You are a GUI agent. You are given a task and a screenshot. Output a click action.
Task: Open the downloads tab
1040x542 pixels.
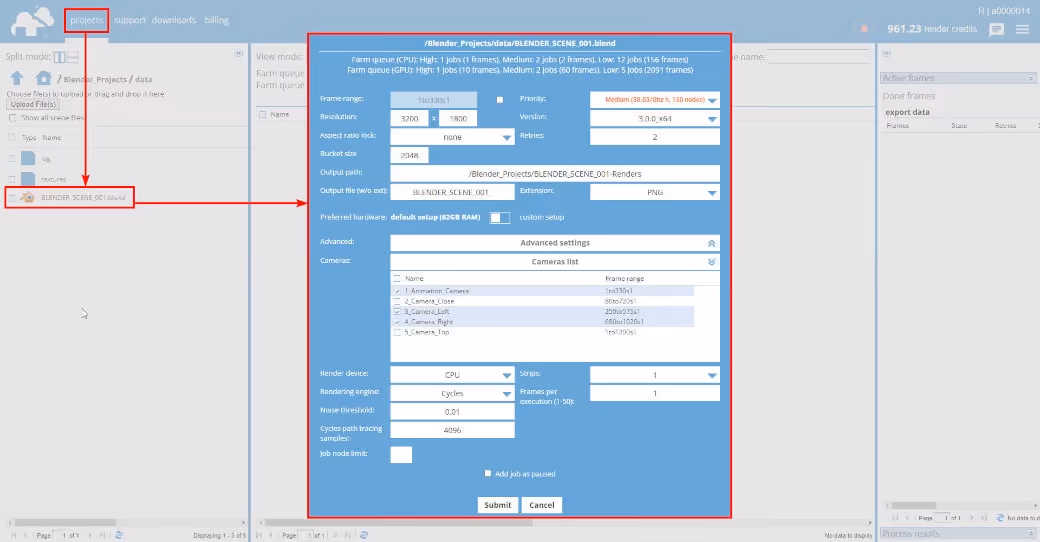(x=174, y=20)
